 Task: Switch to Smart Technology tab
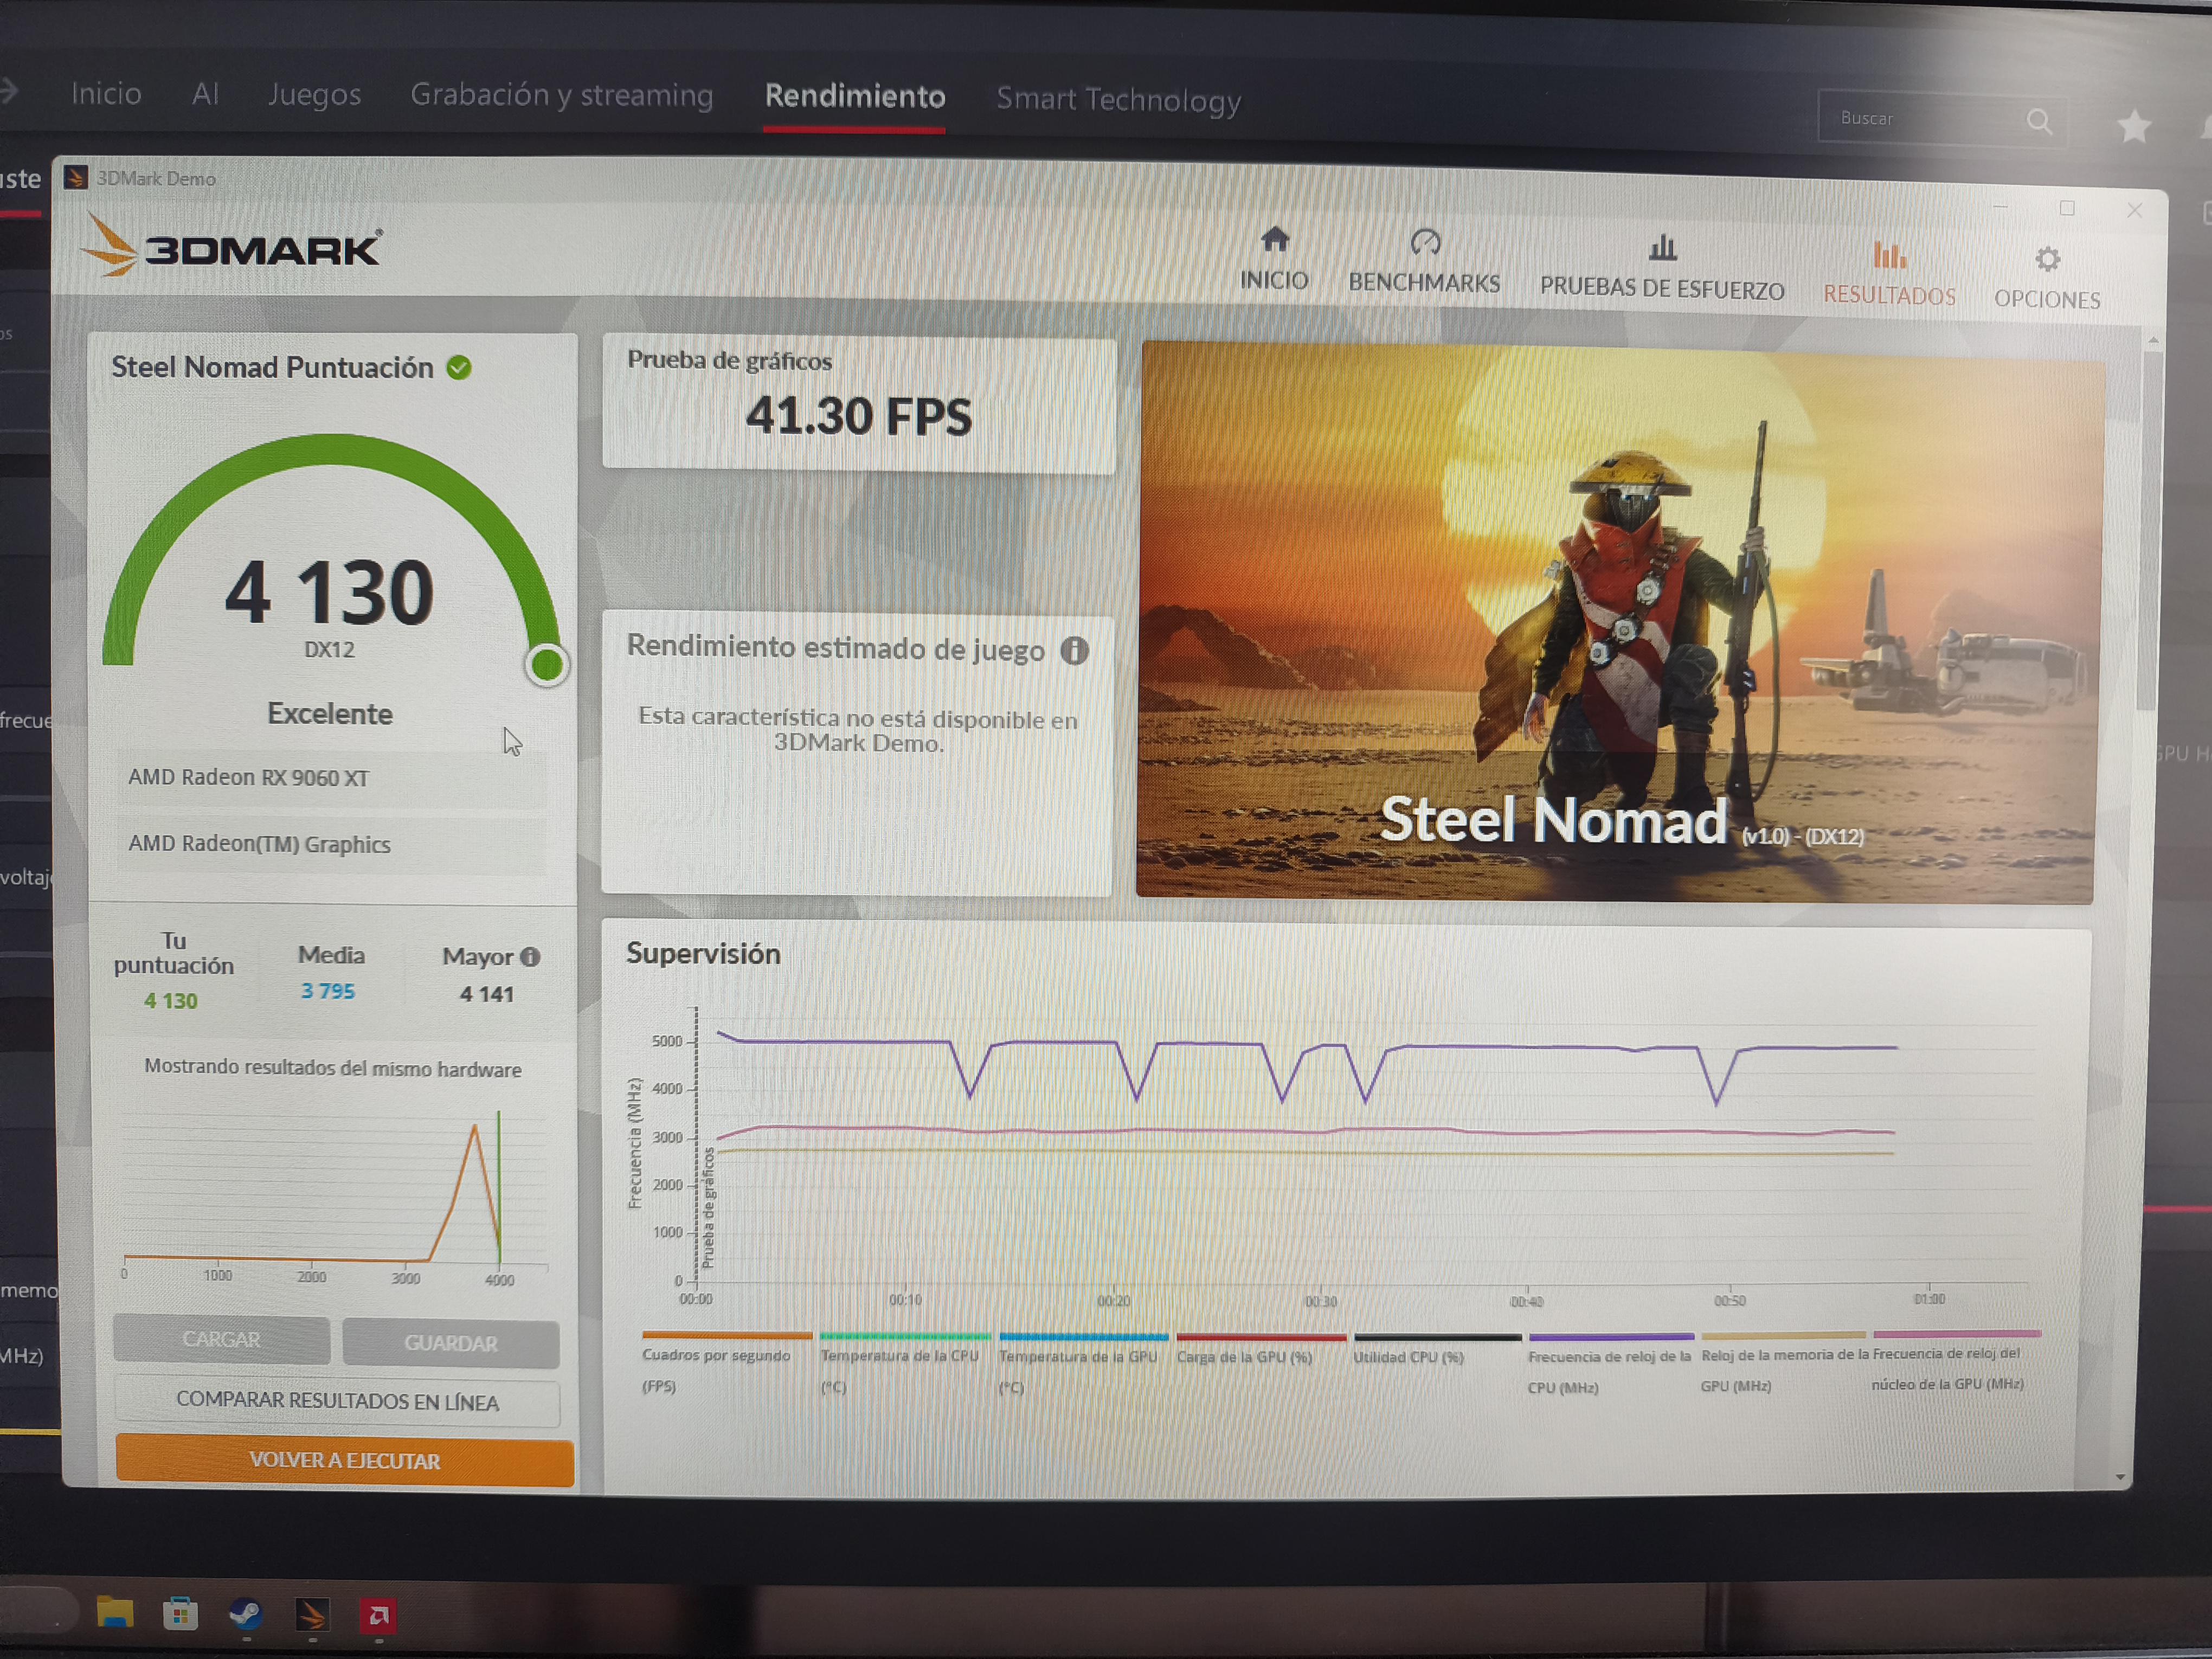[x=1118, y=99]
